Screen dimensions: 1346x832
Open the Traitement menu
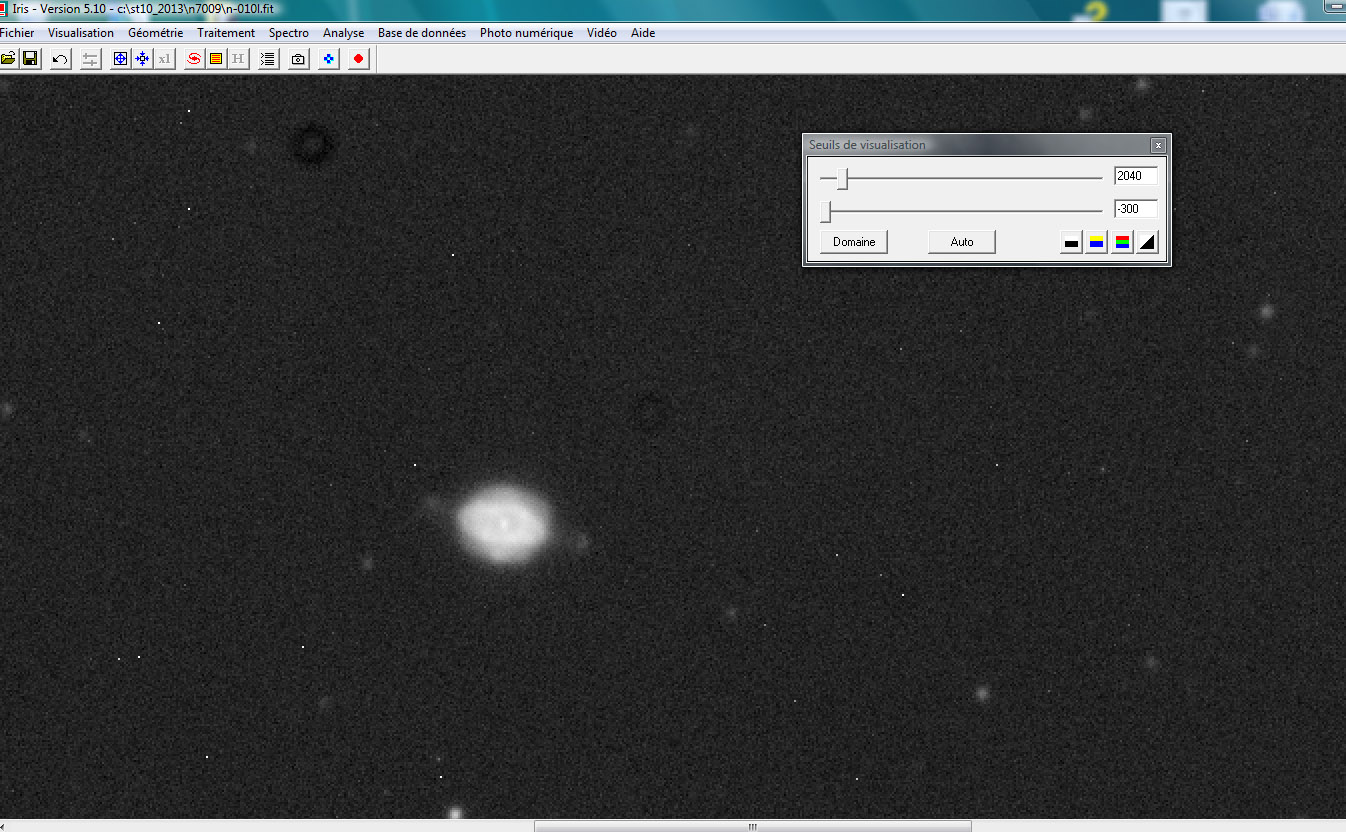coord(226,33)
